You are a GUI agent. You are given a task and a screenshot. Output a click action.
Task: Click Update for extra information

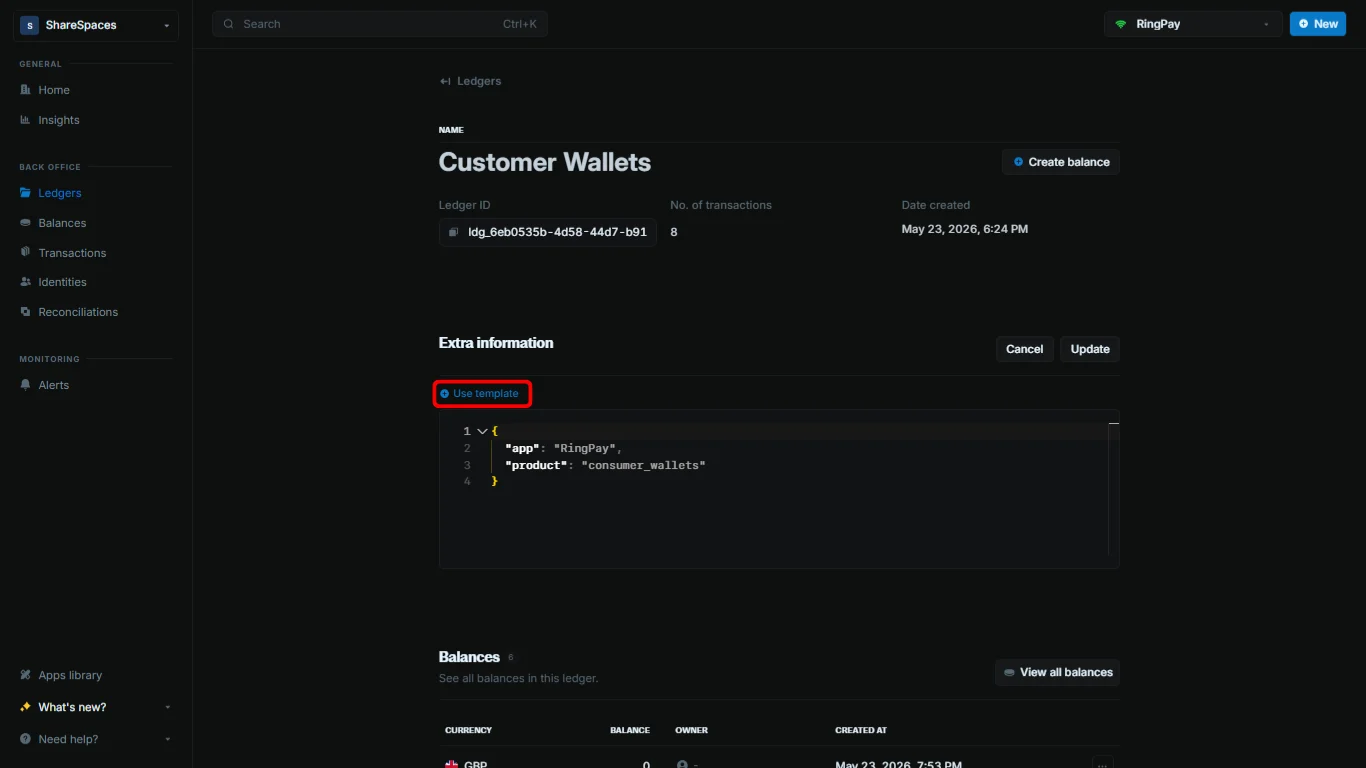1090,349
